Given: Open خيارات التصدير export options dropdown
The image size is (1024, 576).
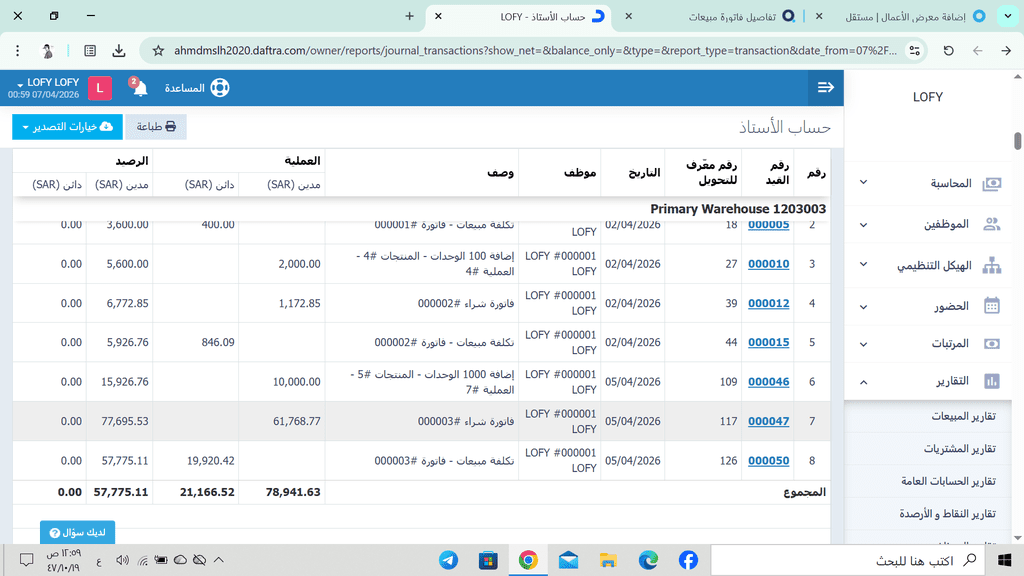Looking at the screenshot, I should pyautogui.click(x=67, y=127).
